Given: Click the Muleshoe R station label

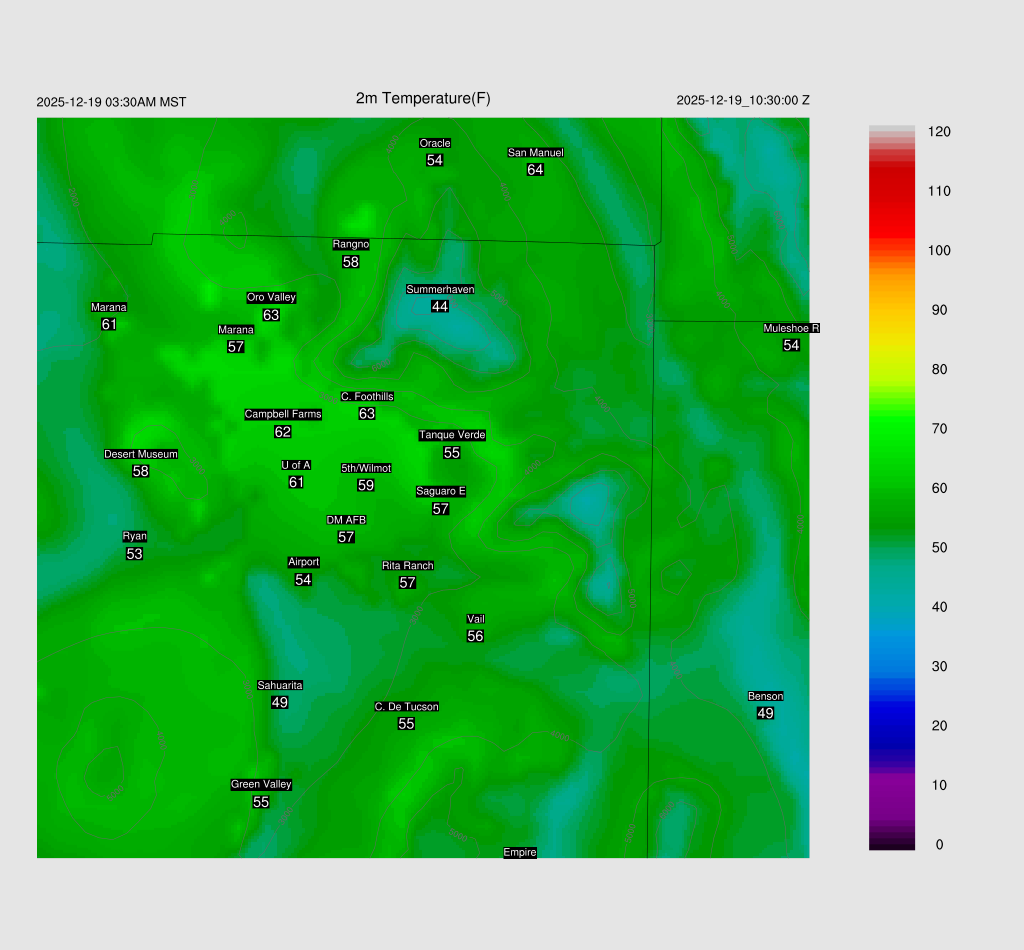Looking at the screenshot, I should 791,328.
